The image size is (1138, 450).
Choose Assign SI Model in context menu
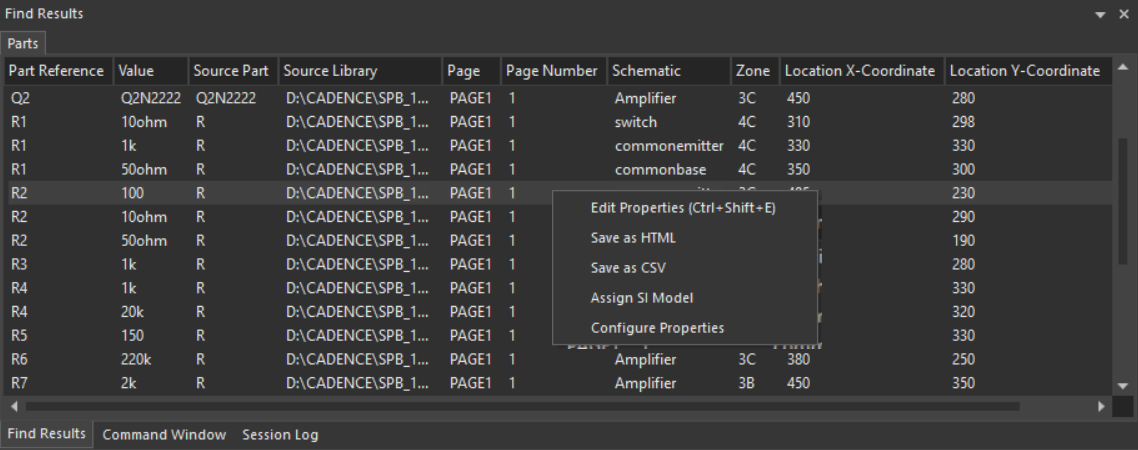coord(641,298)
